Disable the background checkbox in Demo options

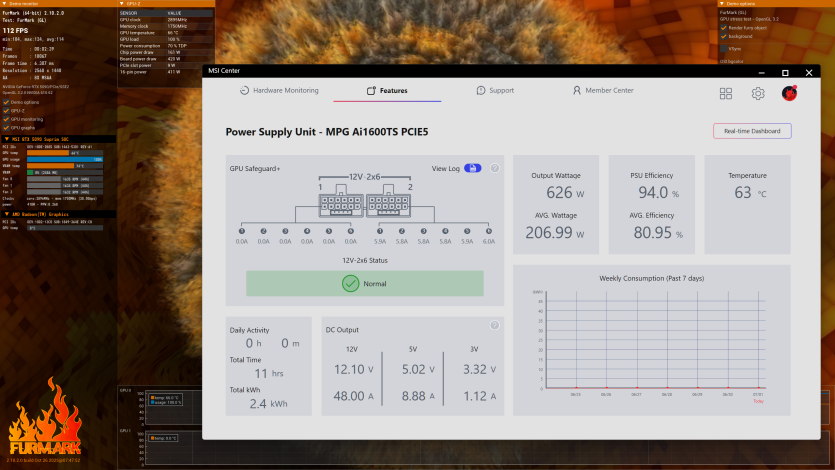click(x=723, y=36)
